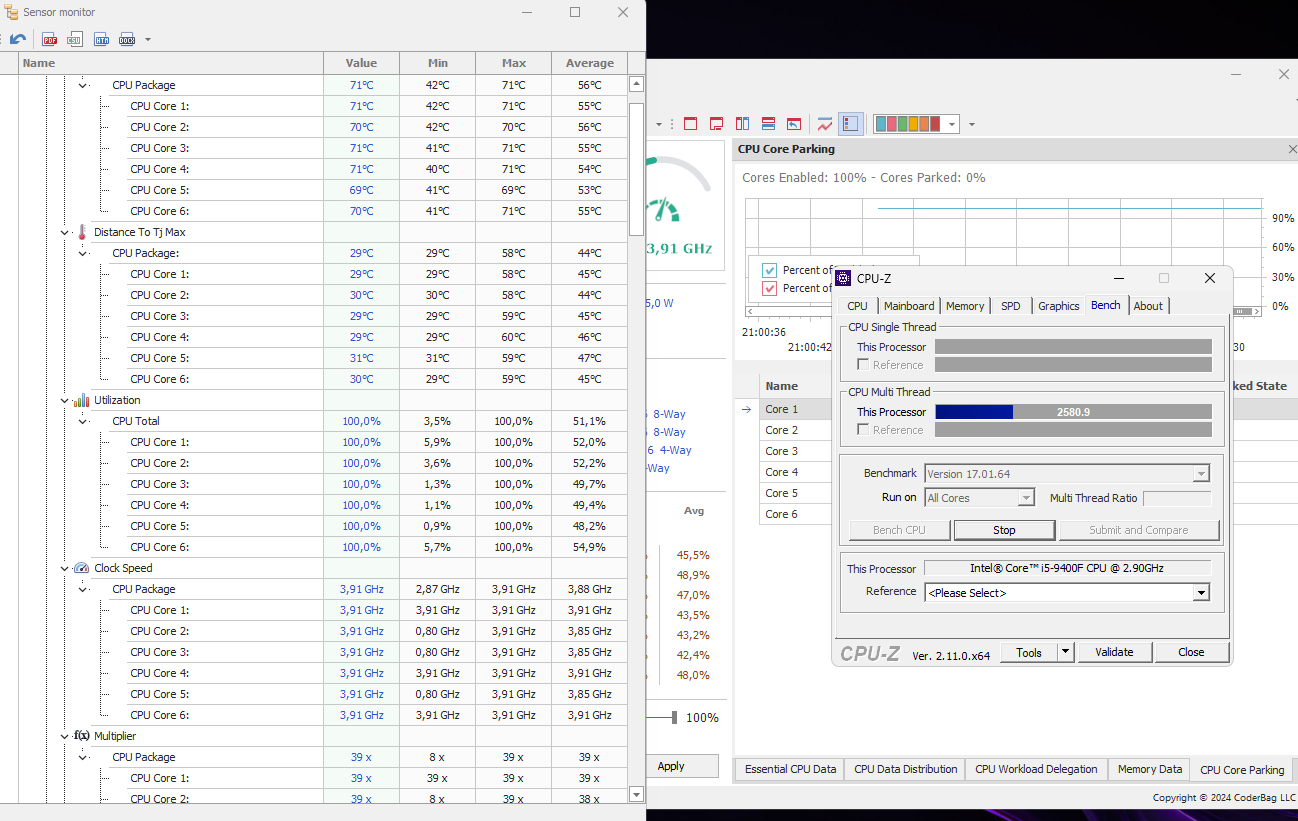Image resolution: width=1298 pixels, height=821 pixels.
Task: Close the CPU Core Parking panel
Action: 1292,149
